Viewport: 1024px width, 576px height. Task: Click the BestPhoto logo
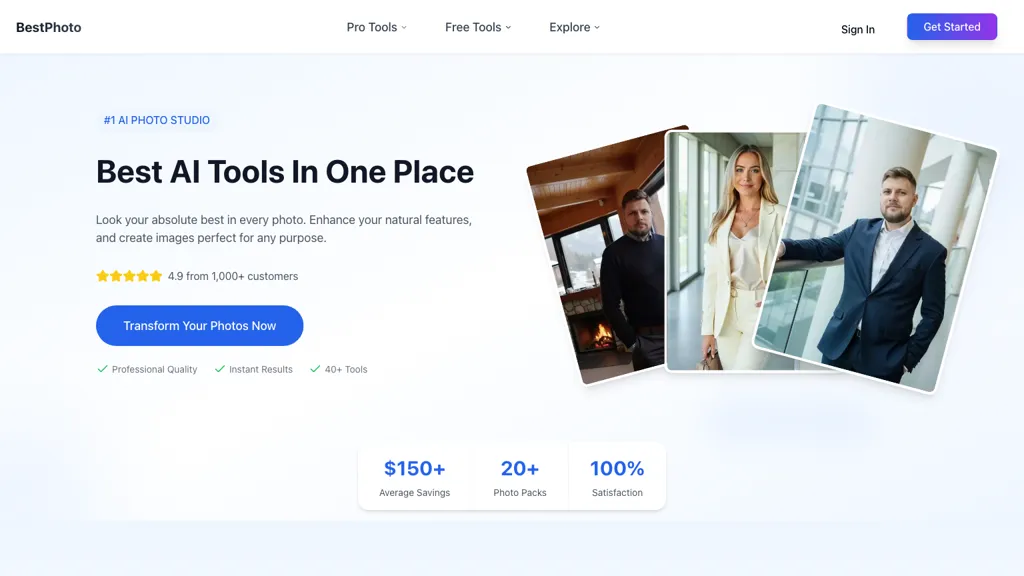[49, 27]
